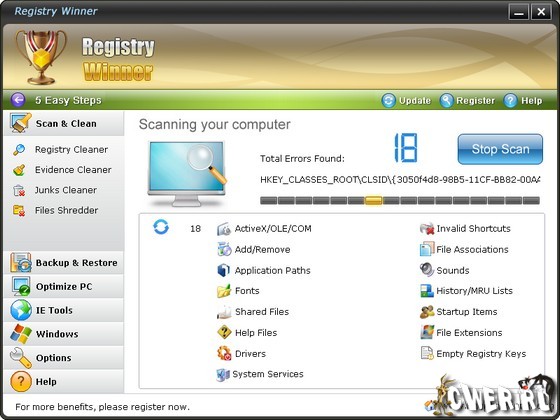Select Registry Cleaner in sidebar

(x=71, y=150)
